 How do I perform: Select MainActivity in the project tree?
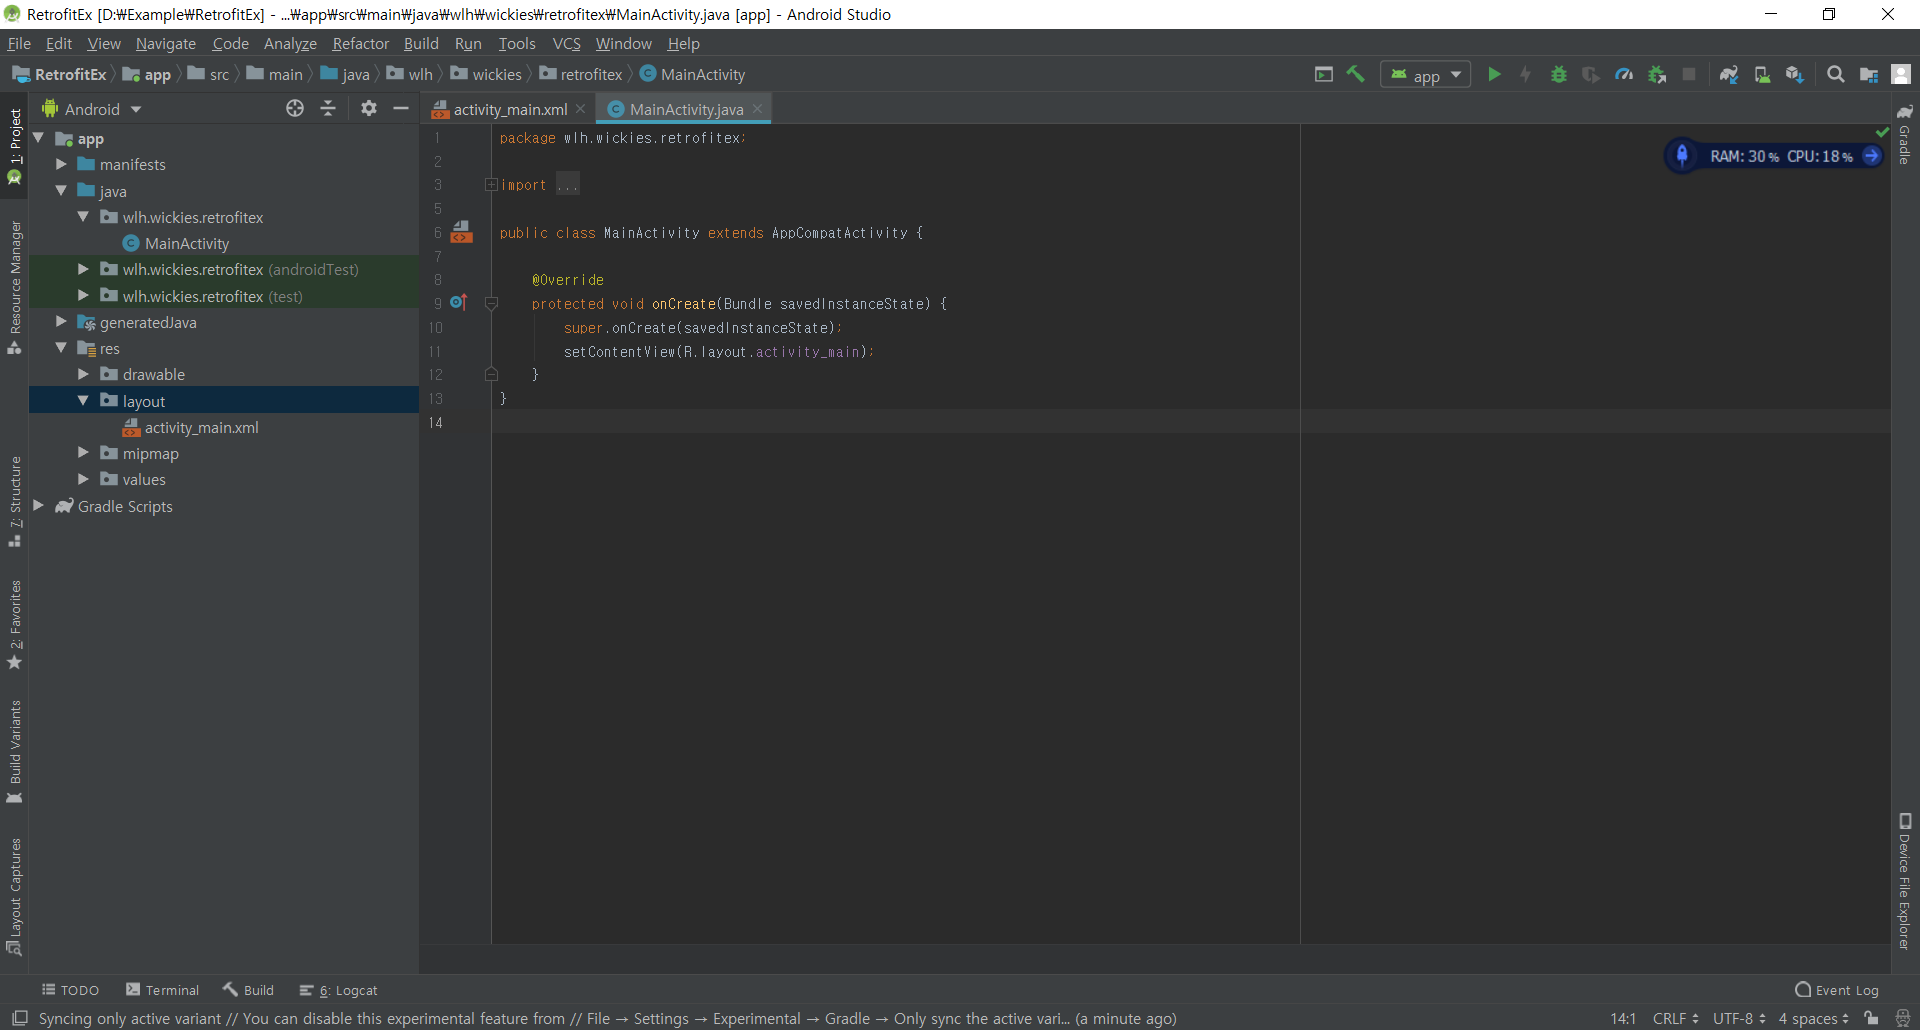(x=187, y=243)
